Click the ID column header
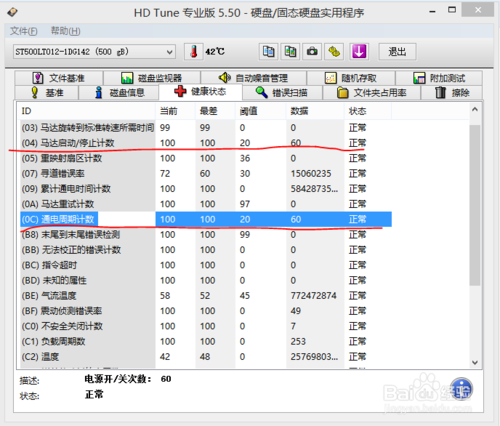This screenshot has width=500, height=426. coord(88,111)
